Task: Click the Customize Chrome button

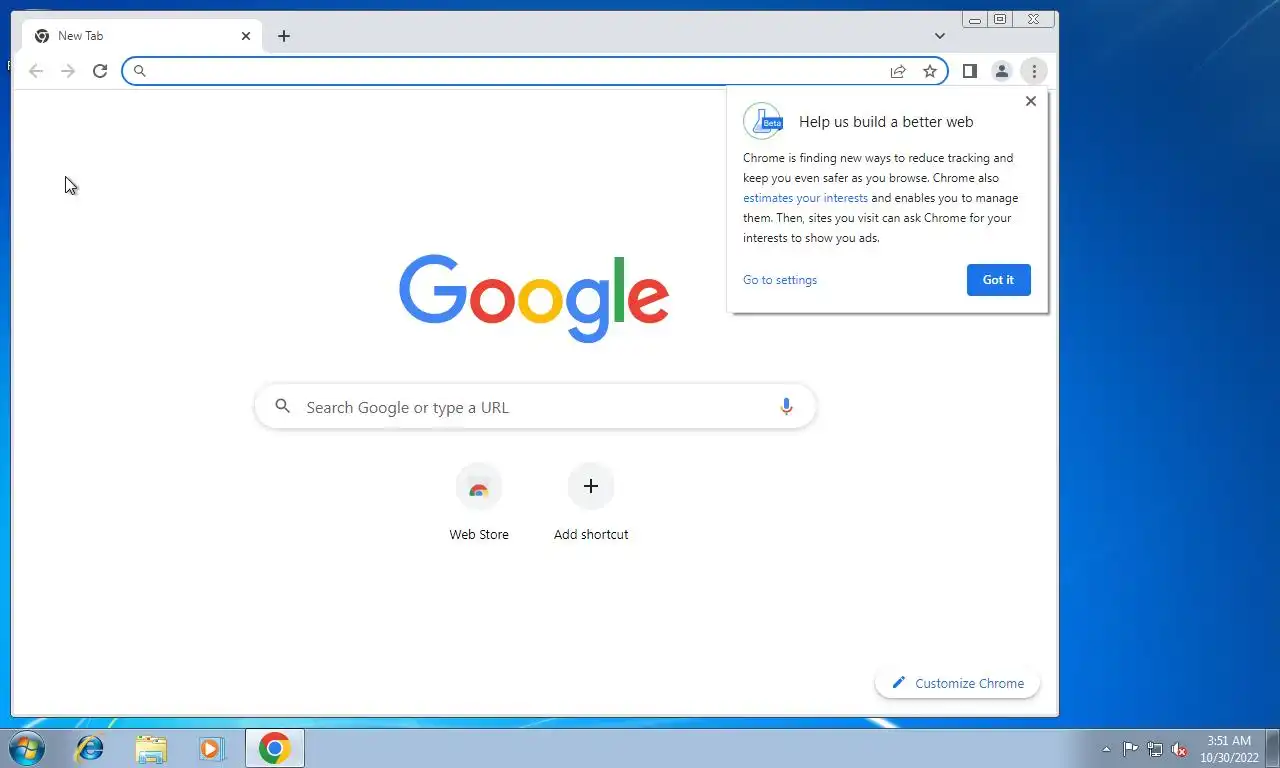Action: click(958, 683)
